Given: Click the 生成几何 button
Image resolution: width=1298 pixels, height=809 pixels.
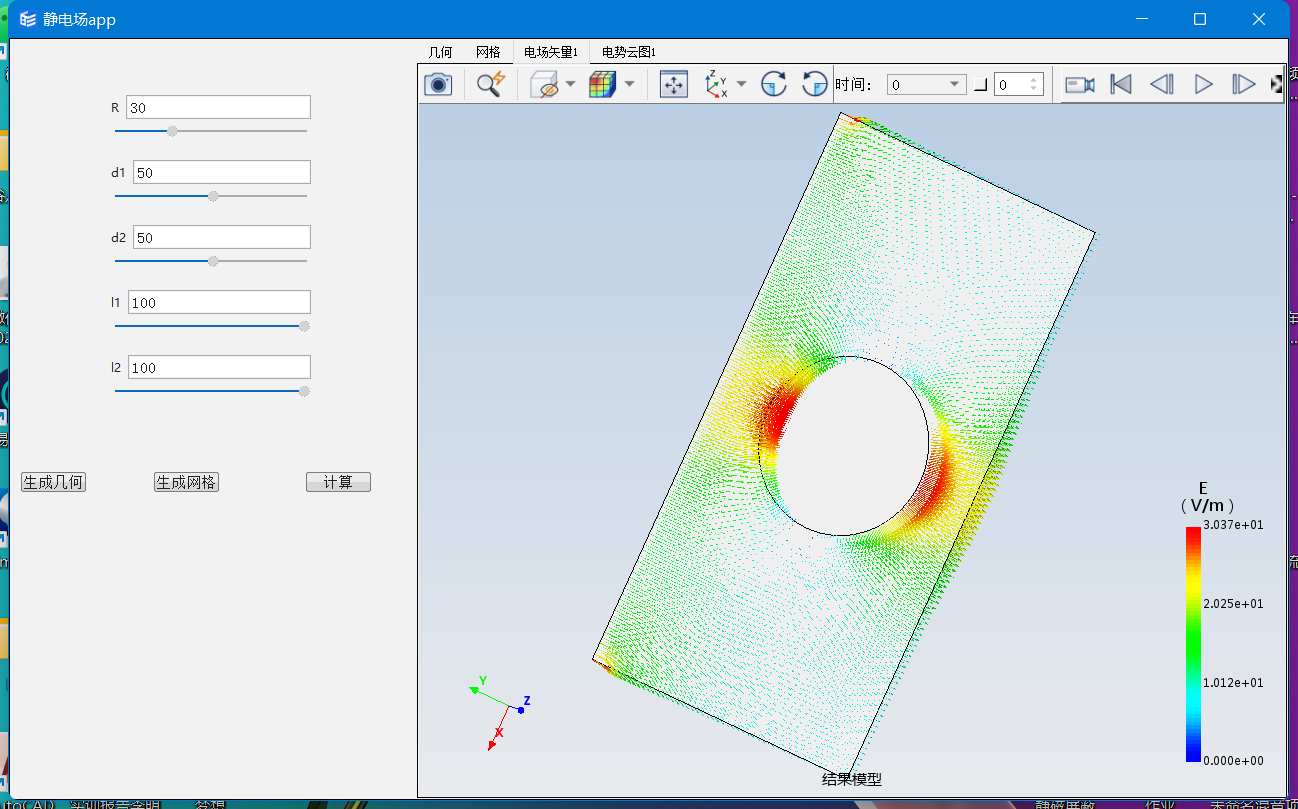Looking at the screenshot, I should click(x=53, y=482).
